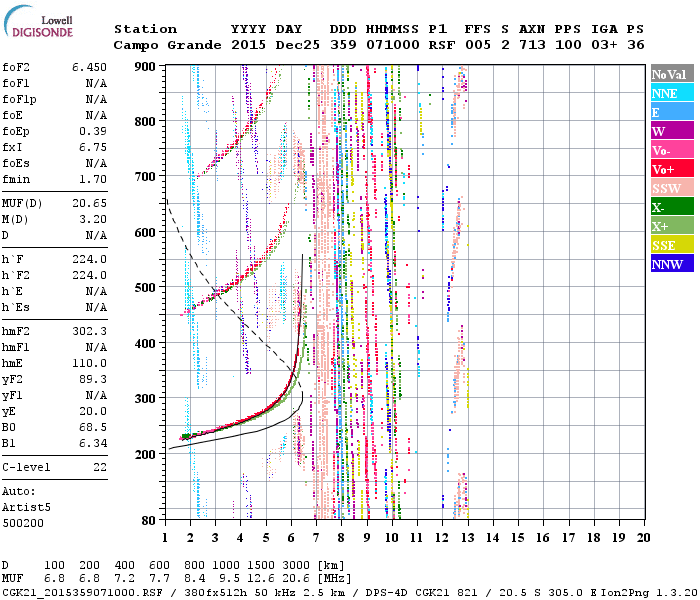
Task: Click the station name Campo Grande
Action: tap(167, 45)
